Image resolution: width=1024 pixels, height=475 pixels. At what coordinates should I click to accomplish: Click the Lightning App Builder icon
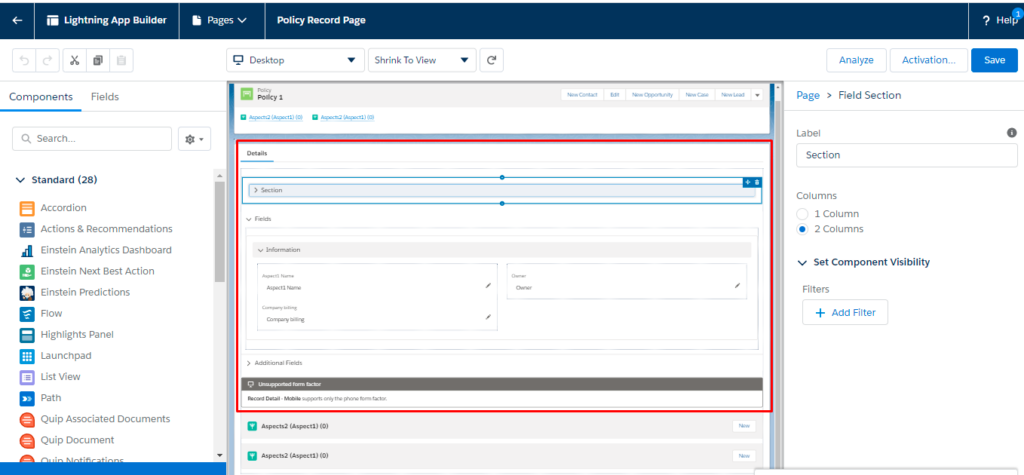tap(53, 20)
